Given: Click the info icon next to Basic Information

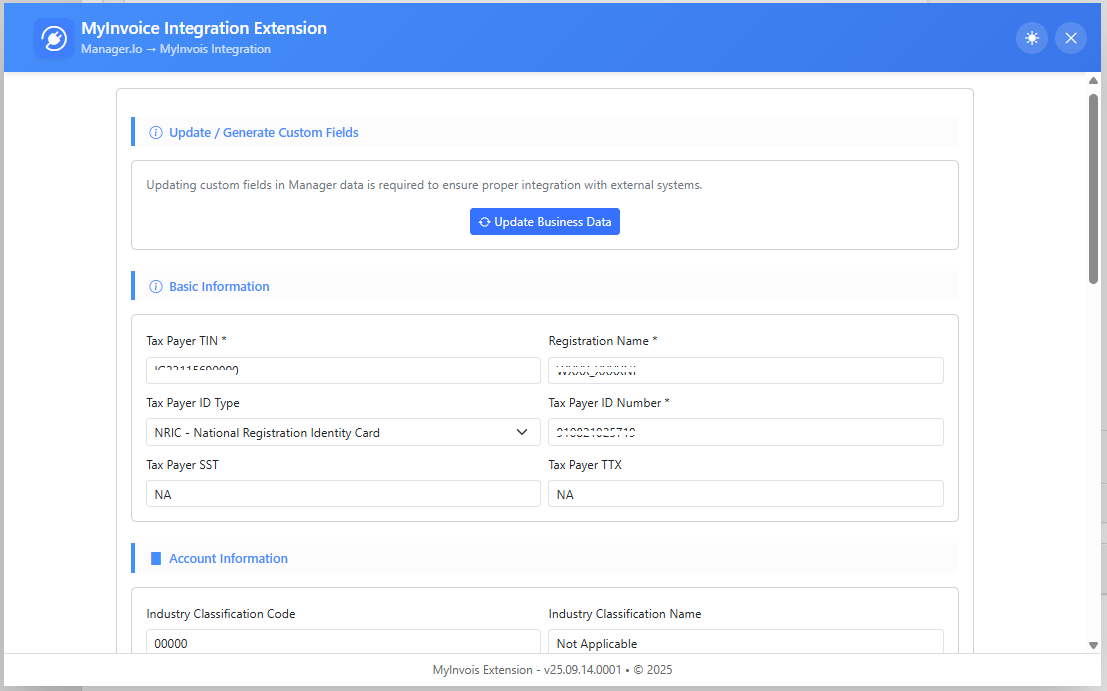Looking at the screenshot, I should (155, 286).
